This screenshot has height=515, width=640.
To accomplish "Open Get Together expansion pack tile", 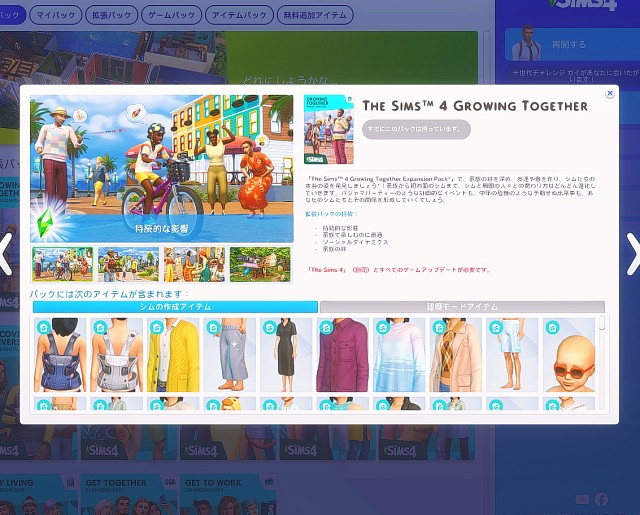I will click(129, 494).
